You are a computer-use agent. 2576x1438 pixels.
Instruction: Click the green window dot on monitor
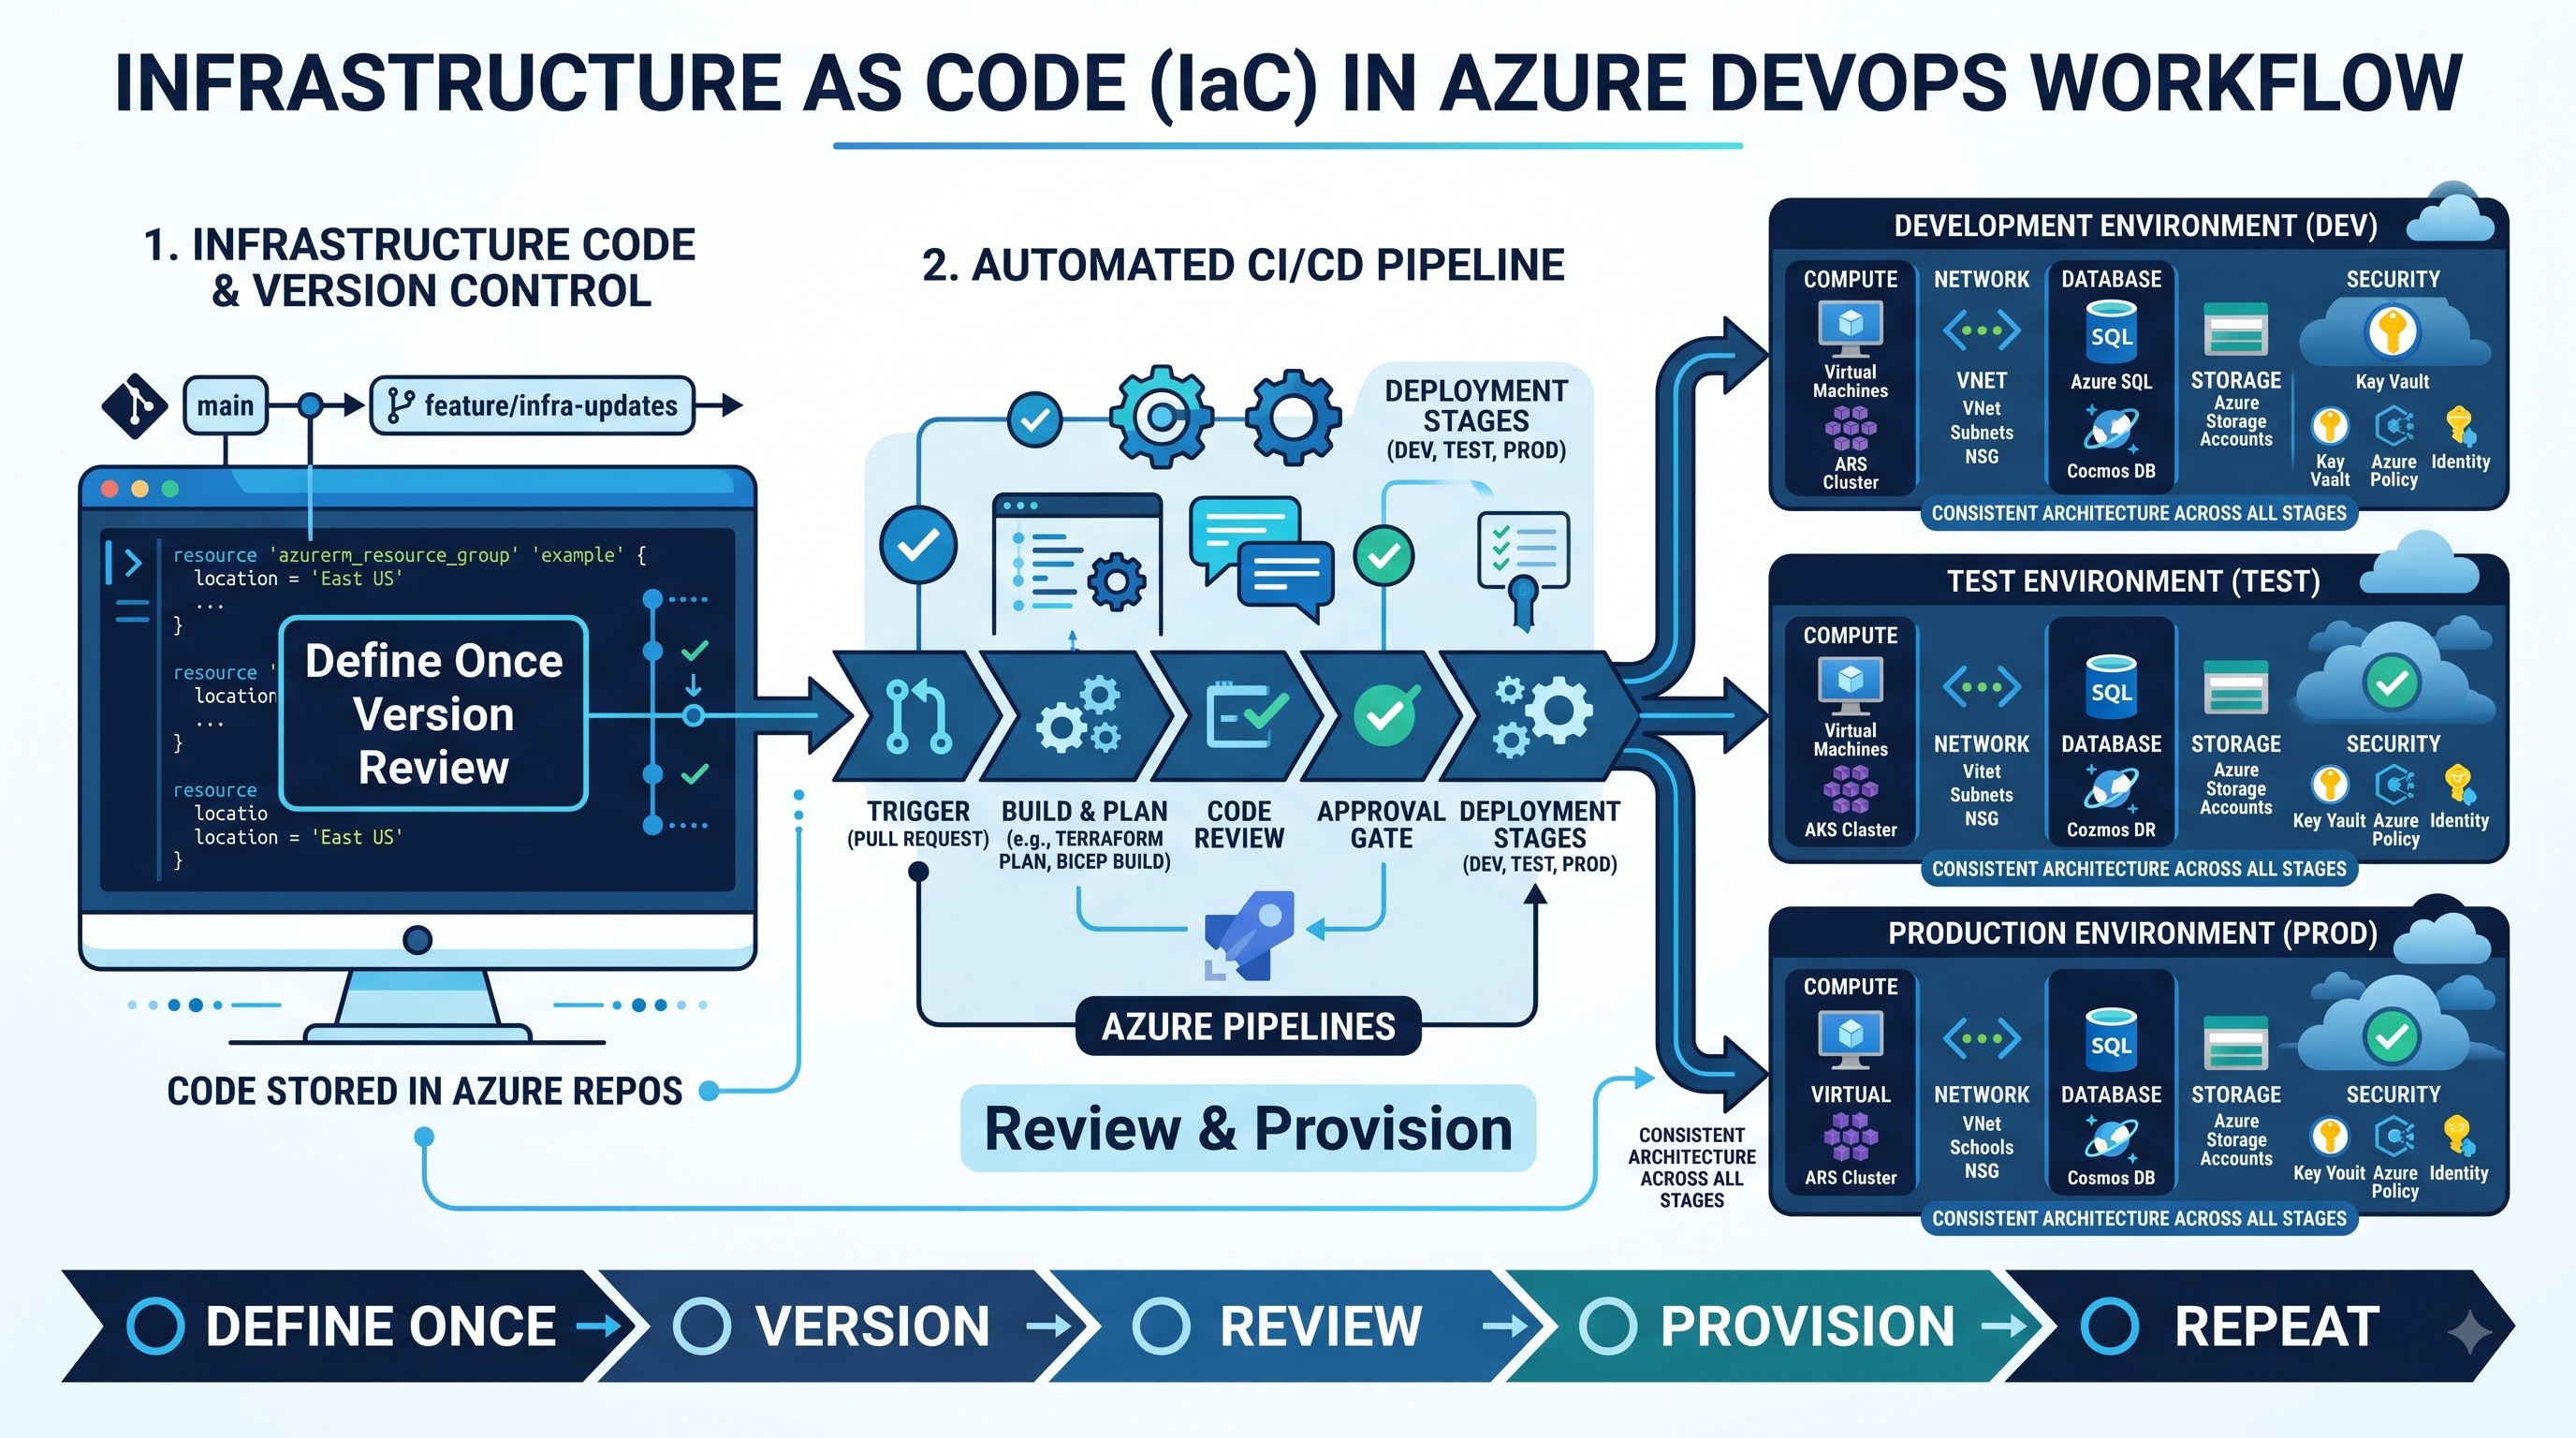click(x=170, y=488)
